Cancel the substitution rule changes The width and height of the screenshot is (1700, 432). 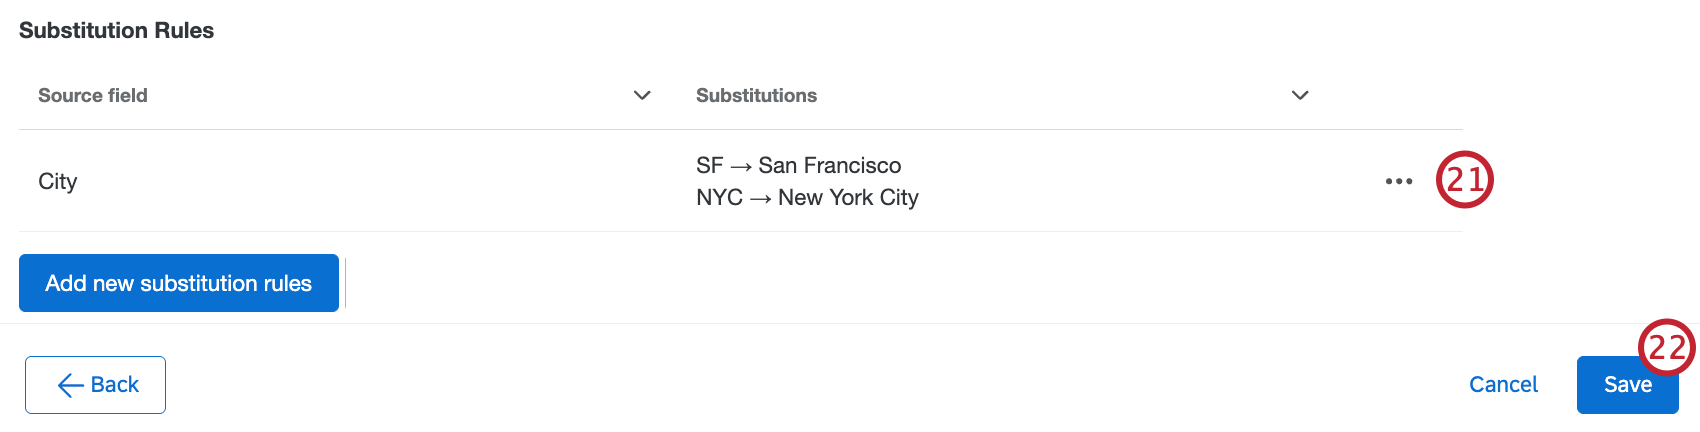coord(1503,385)
